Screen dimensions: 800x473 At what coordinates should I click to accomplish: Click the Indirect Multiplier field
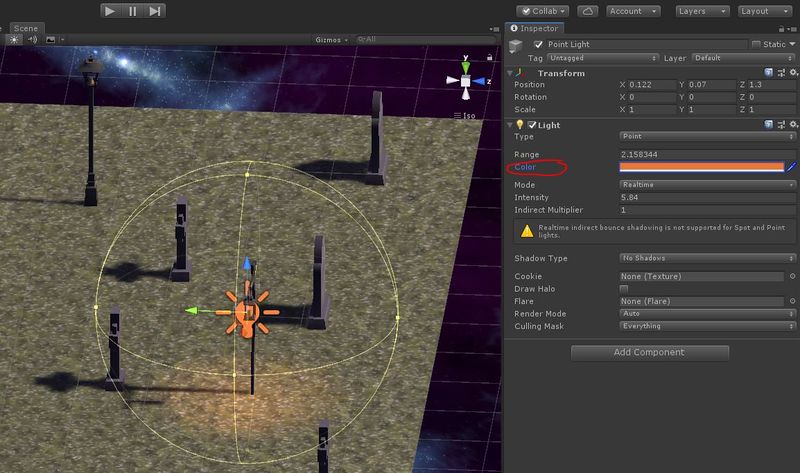707,210
